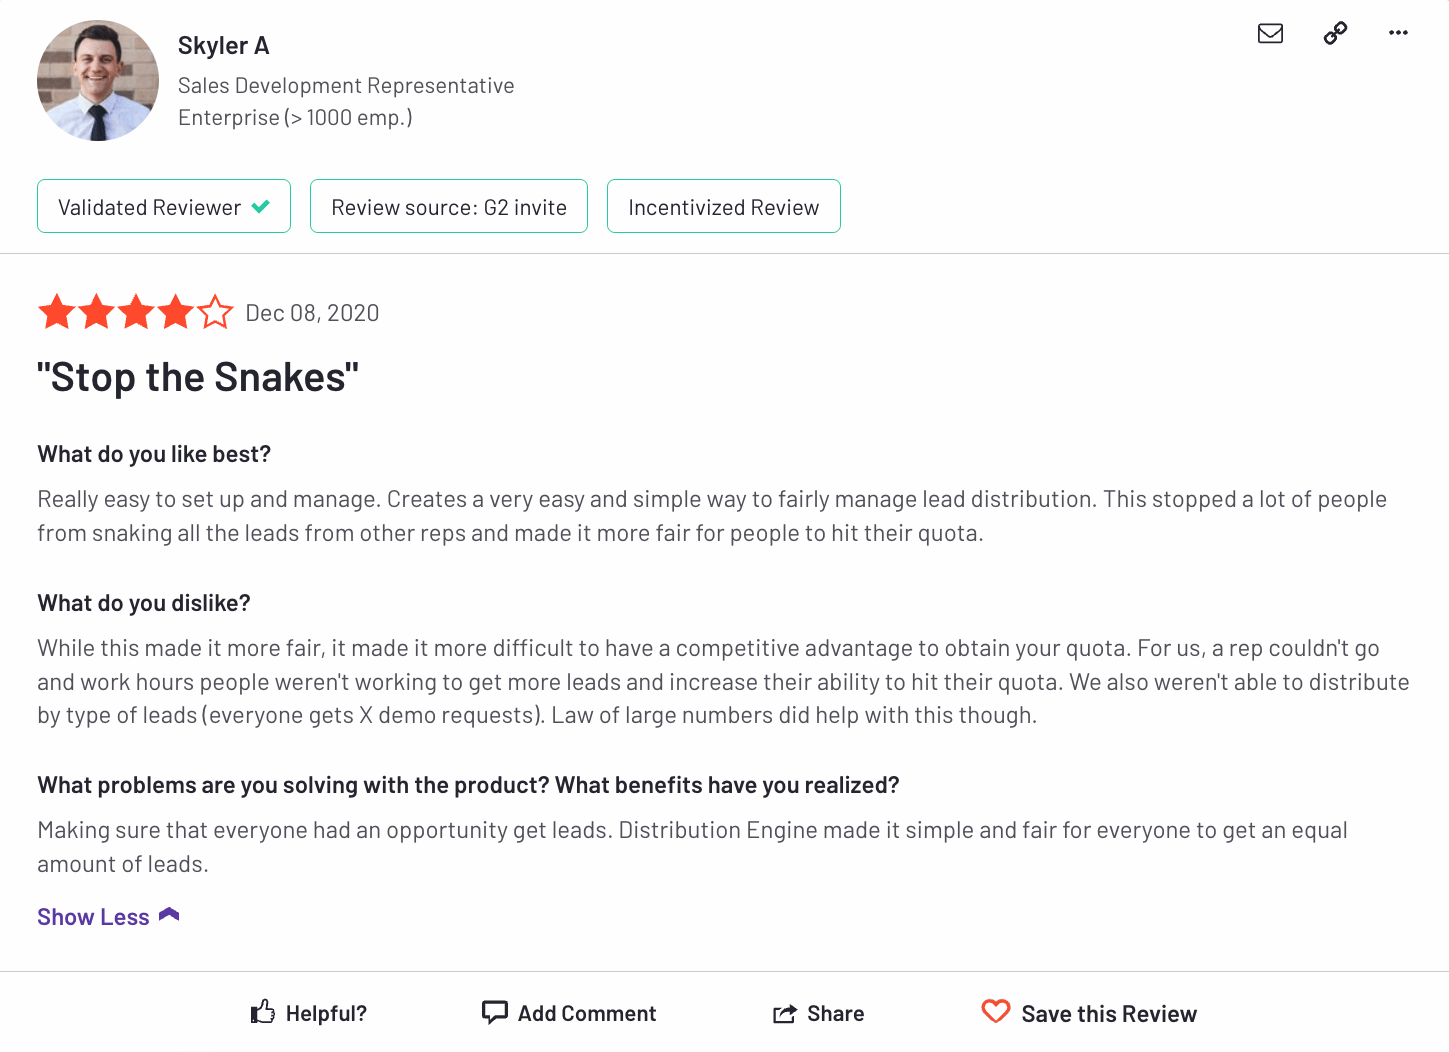Click the Validated Reviewer badge
This screenshot has width=1449, height=1052.
point(150,207)
